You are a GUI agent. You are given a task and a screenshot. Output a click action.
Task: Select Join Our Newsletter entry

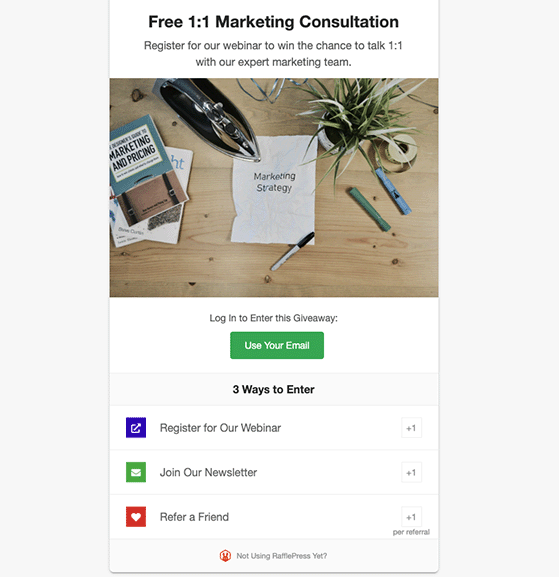[274, 472]
